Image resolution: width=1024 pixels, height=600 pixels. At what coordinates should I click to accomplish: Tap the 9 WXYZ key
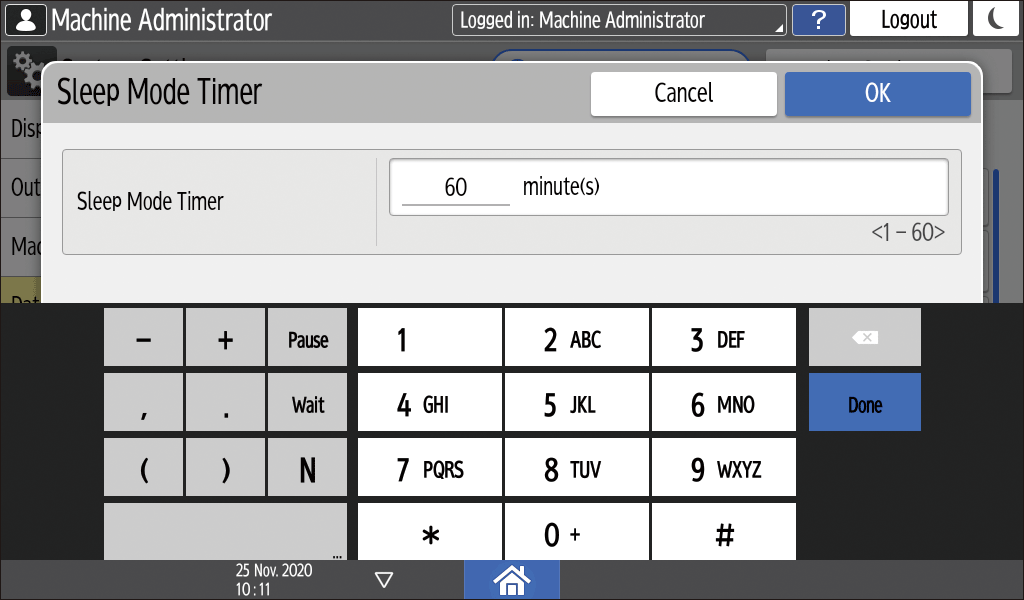click(x=723, y=469)
